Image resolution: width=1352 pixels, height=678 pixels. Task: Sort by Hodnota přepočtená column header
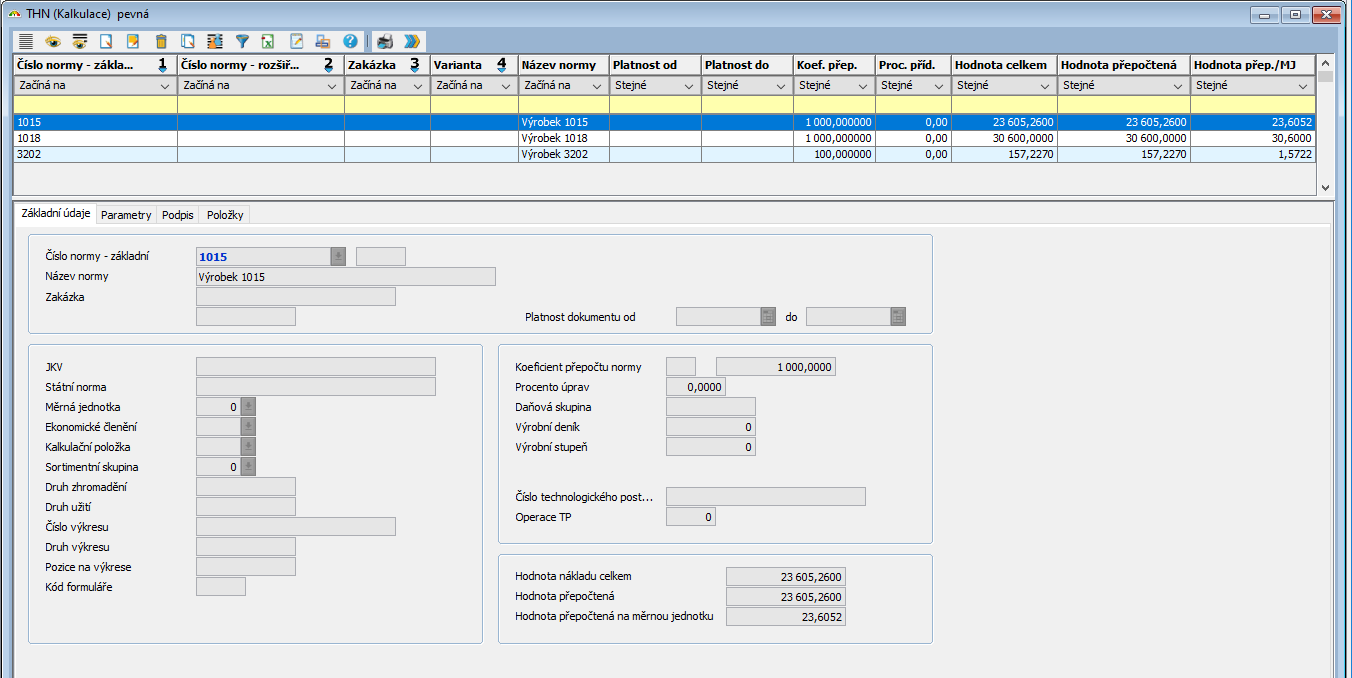1123,65
